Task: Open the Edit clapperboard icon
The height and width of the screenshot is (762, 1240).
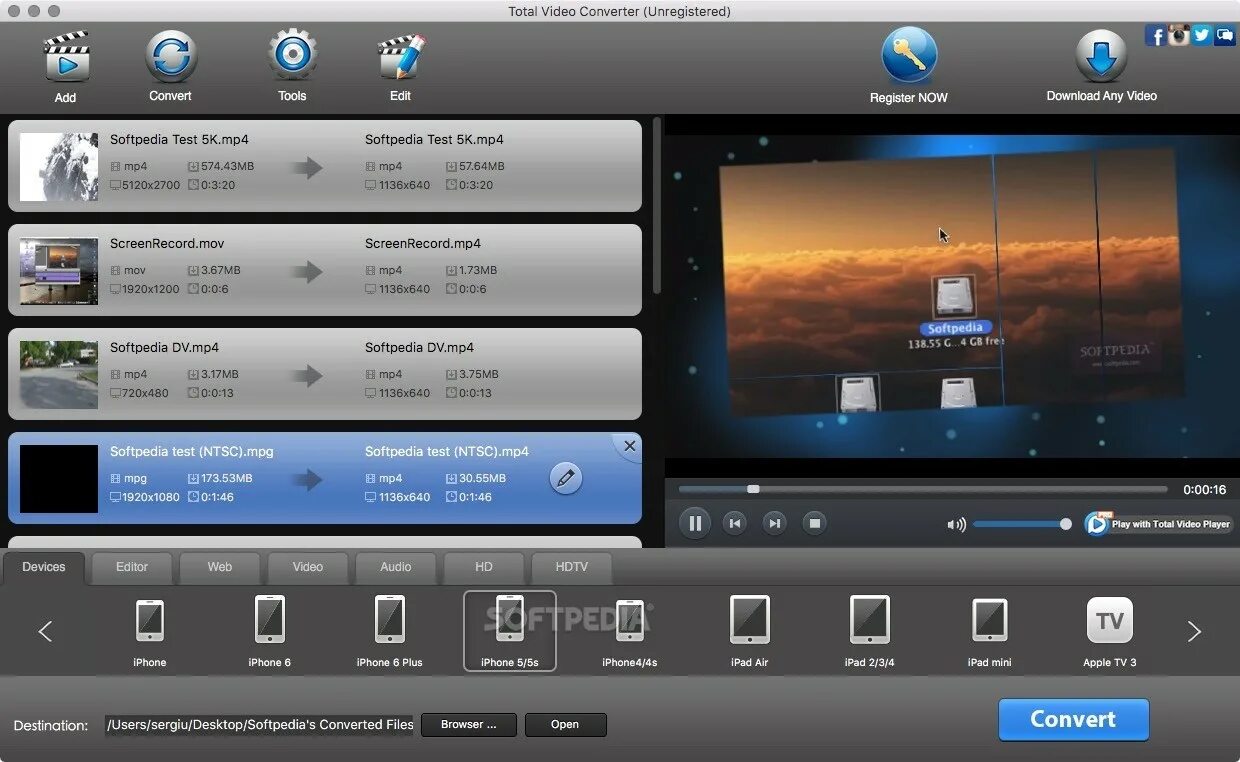Action: pyautogui.click(x=401, y=57)
